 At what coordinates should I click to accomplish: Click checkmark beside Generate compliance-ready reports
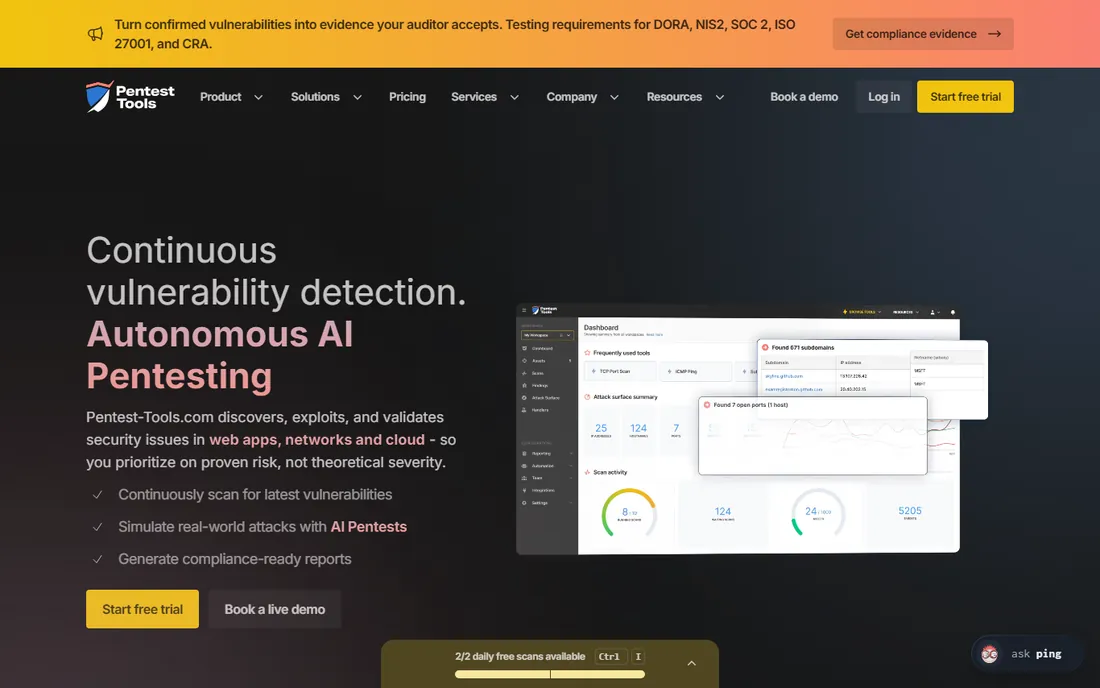click(x=98, y=559)
